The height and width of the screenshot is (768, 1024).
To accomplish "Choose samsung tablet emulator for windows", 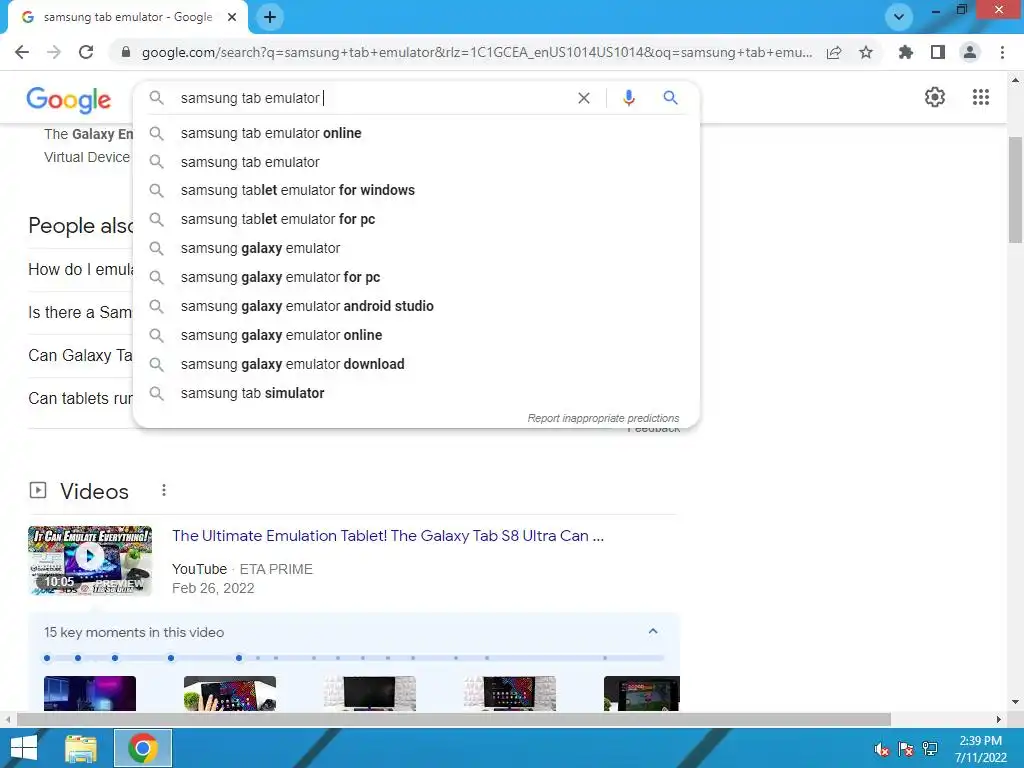I will [416, 190].
